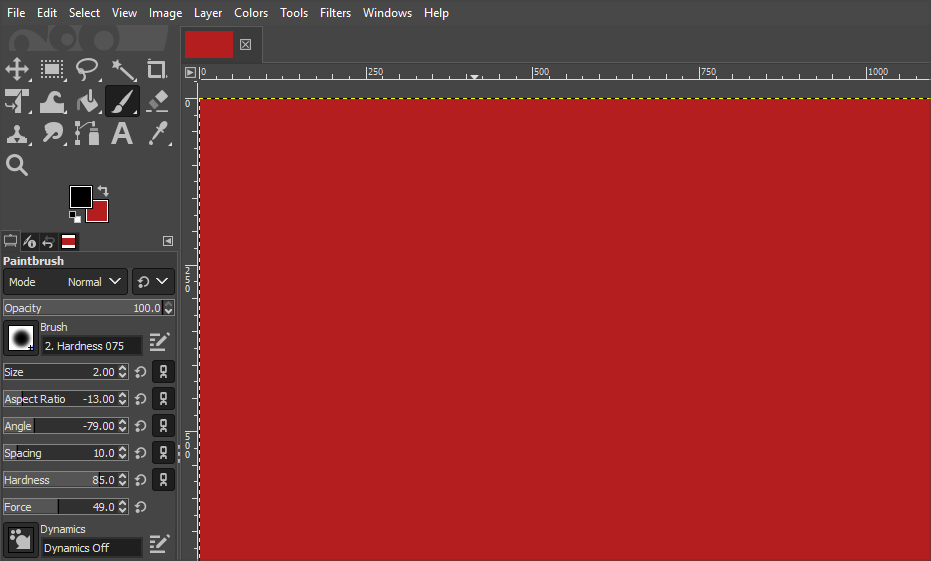Toggle link Hardness to brush default
Viewport: 931px width, 561px height.
(163, 480)
